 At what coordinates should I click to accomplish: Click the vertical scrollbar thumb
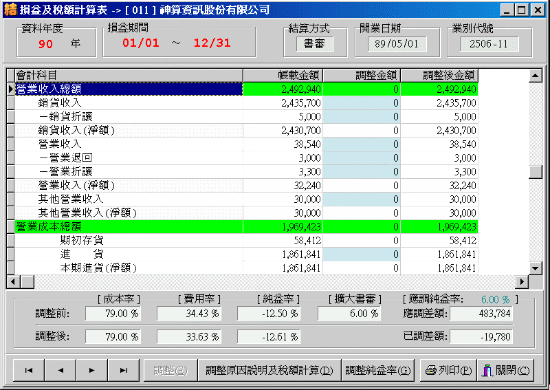click(x=535, y=172)
